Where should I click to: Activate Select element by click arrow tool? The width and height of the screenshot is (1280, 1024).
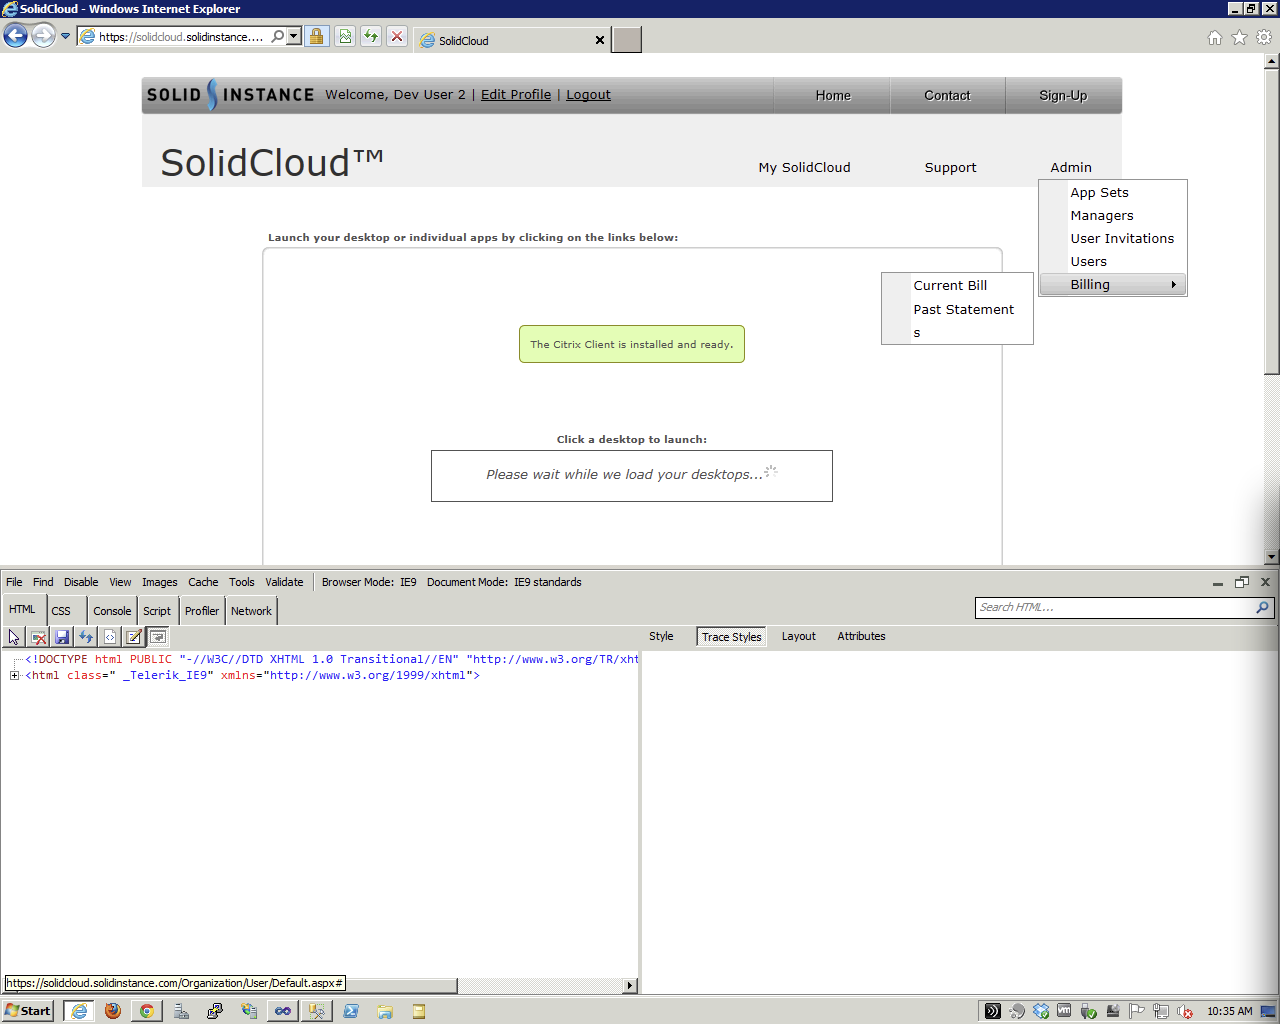14,637
